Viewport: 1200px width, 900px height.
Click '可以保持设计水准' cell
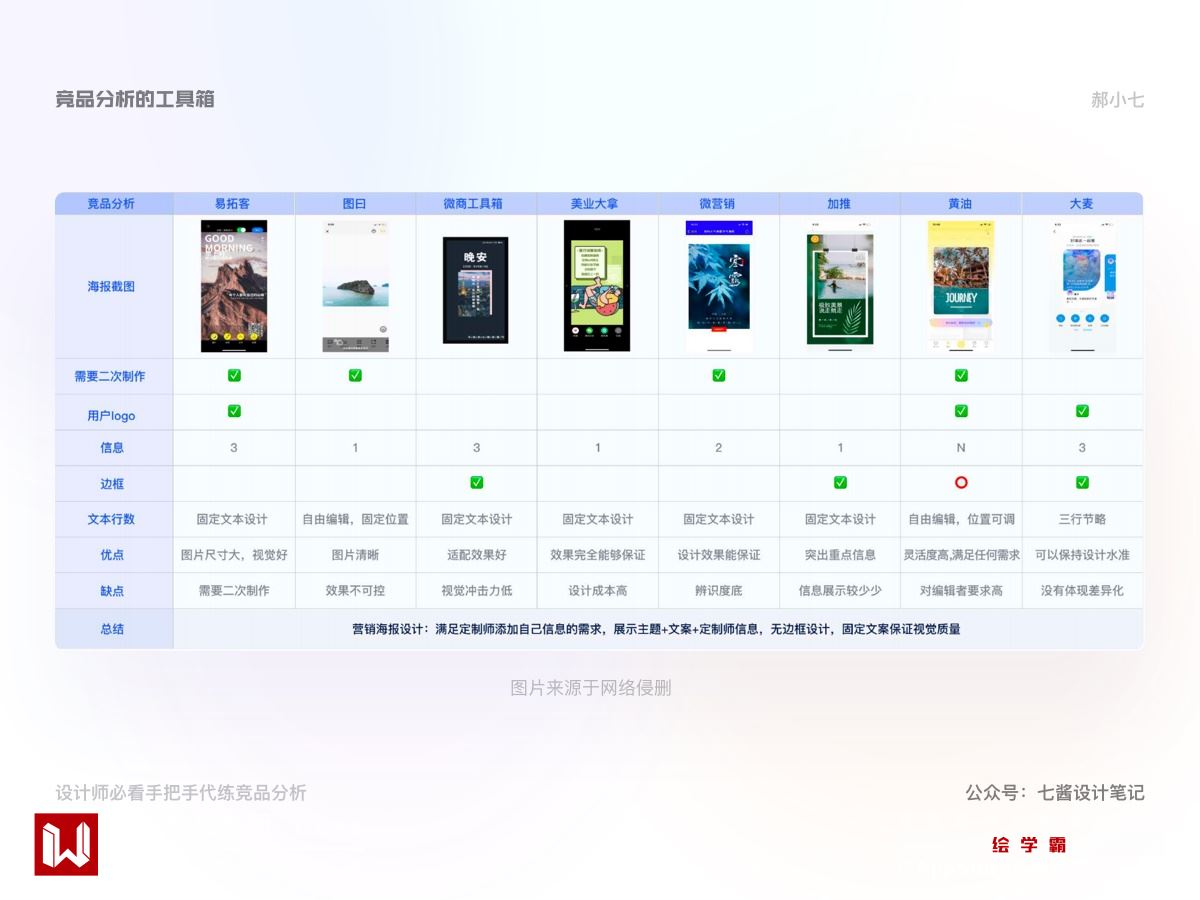coord(1082,555)
